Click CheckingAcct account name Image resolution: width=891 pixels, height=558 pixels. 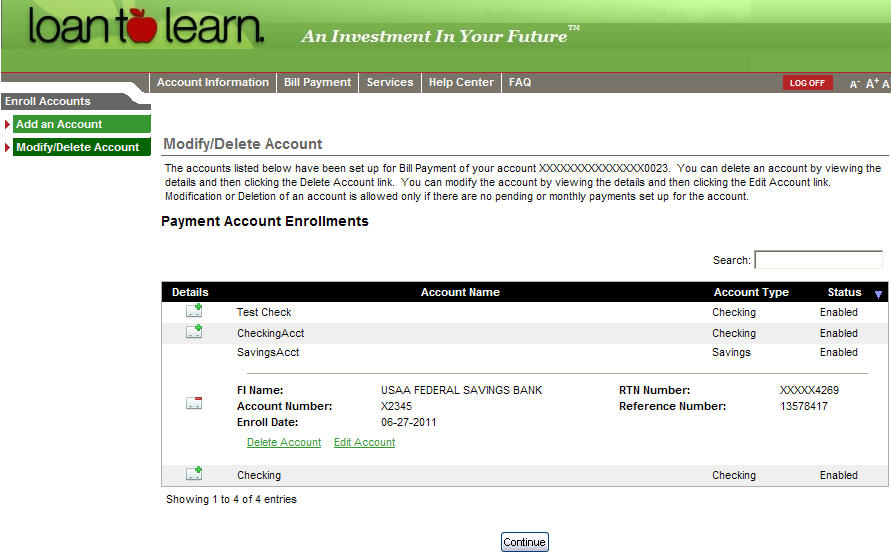(270, 333)
